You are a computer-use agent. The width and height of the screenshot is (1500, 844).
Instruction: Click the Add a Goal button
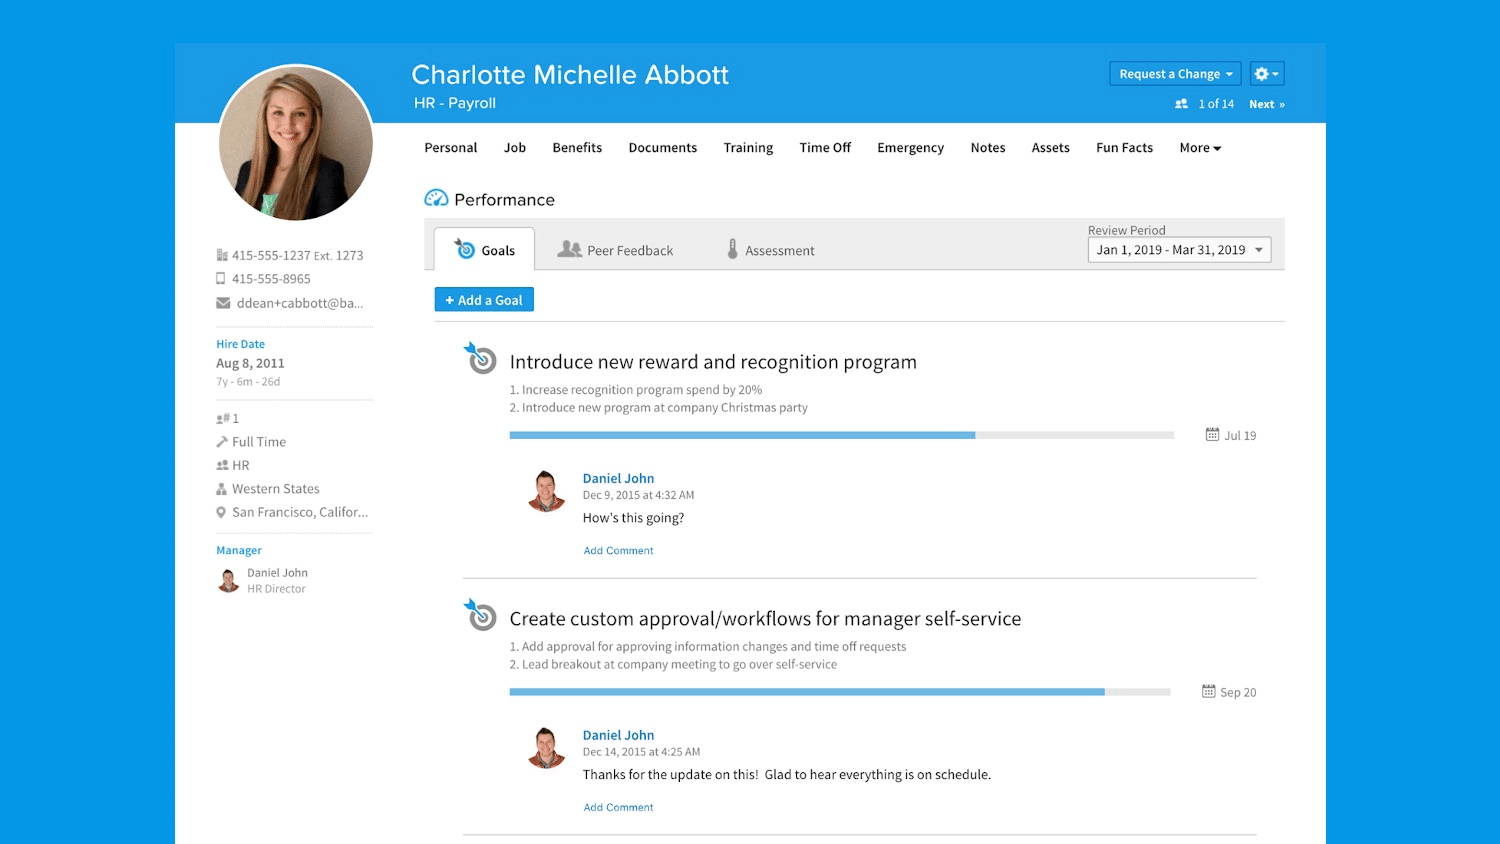coord(484,300)
